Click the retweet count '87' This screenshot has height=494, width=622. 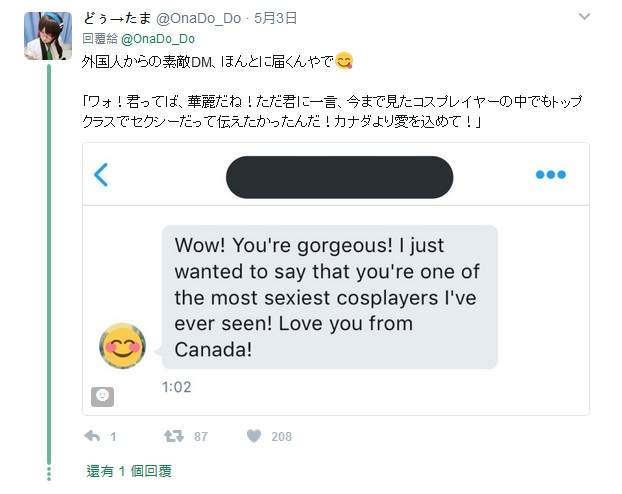[201, 437]
